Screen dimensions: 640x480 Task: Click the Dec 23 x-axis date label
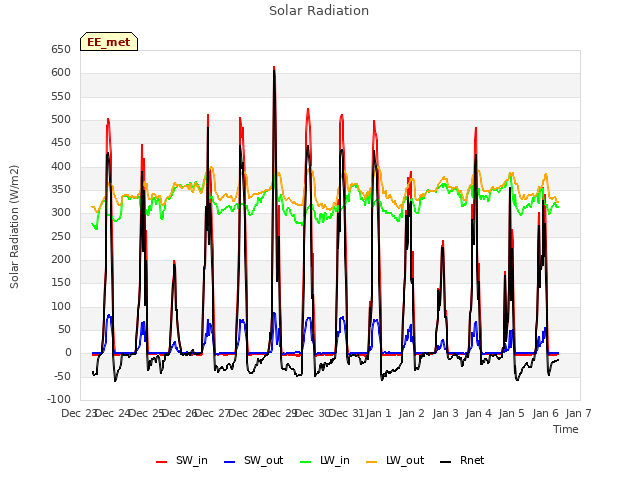78,413
